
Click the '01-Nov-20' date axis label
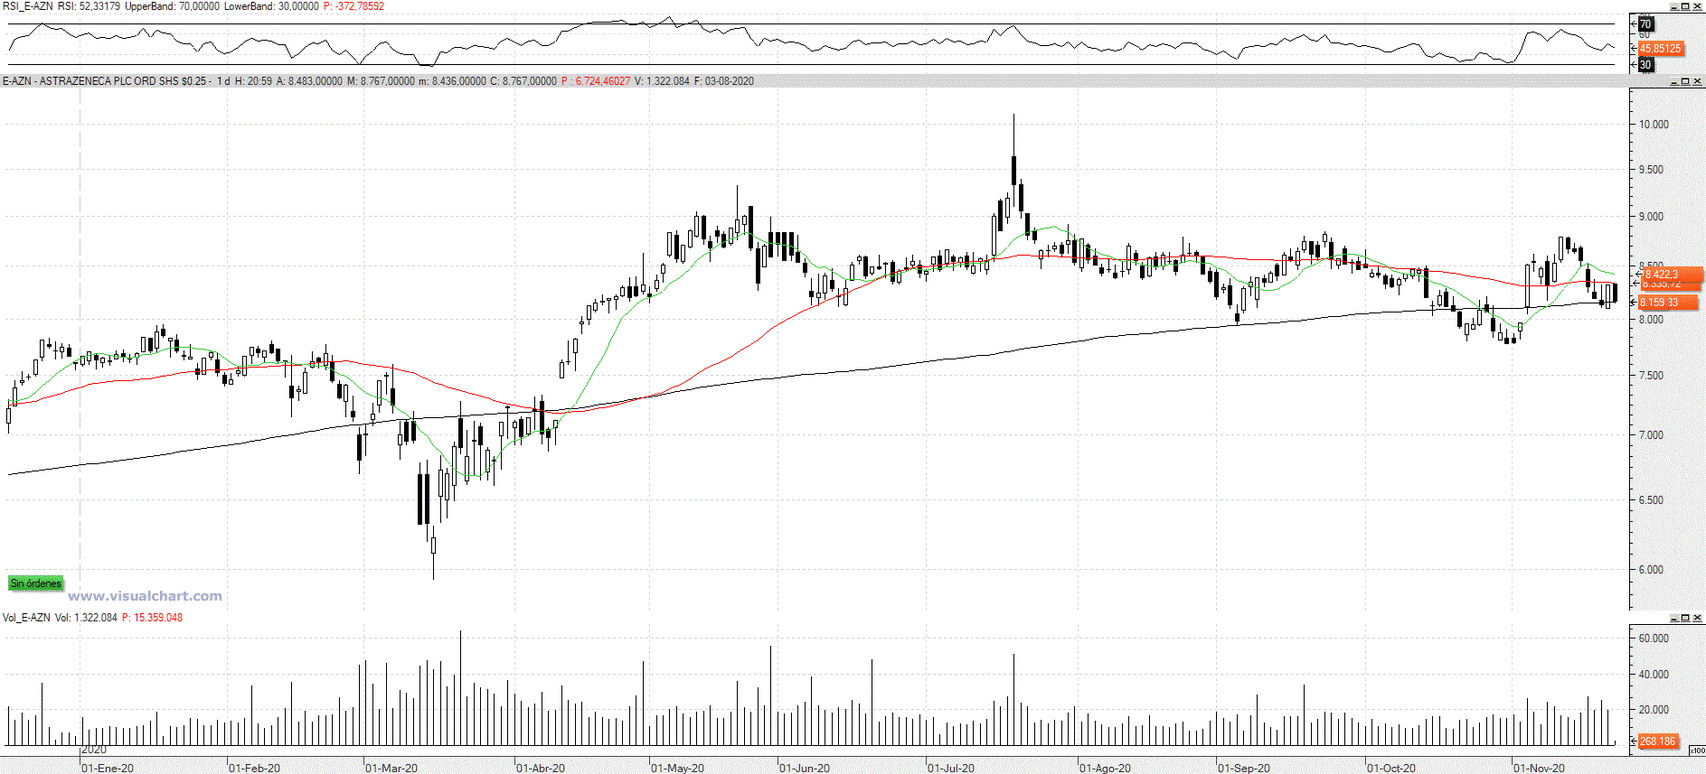click(x=1539, y=768)
